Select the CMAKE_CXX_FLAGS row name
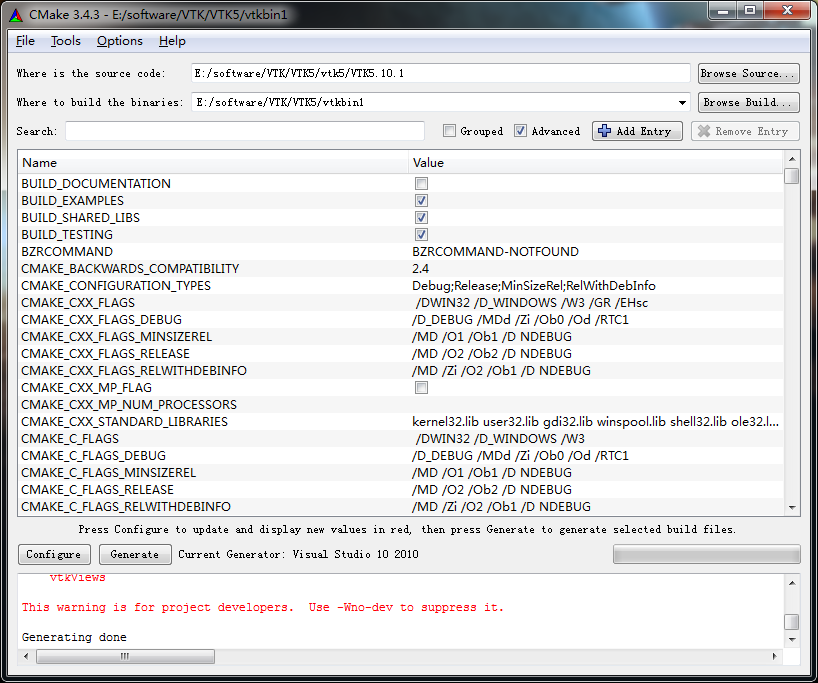Screen dimensions: 818x683 78,303
